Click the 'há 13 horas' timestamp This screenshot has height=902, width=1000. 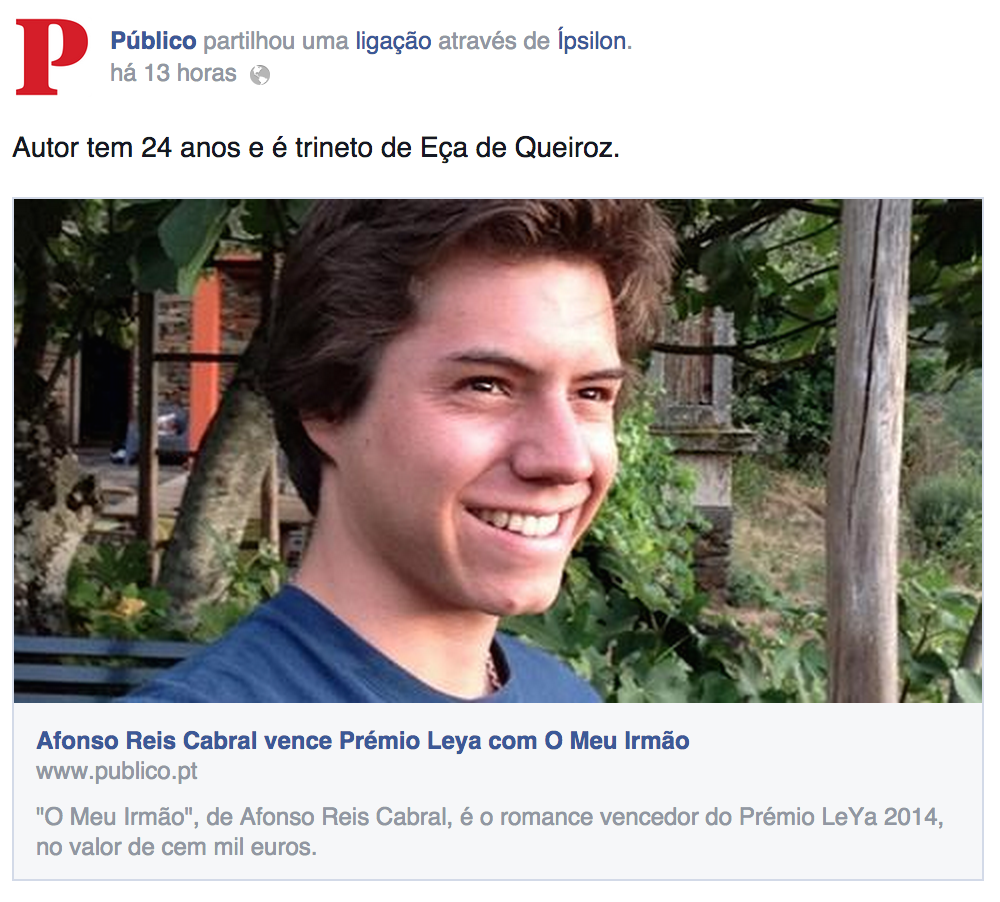click(173, 73)
